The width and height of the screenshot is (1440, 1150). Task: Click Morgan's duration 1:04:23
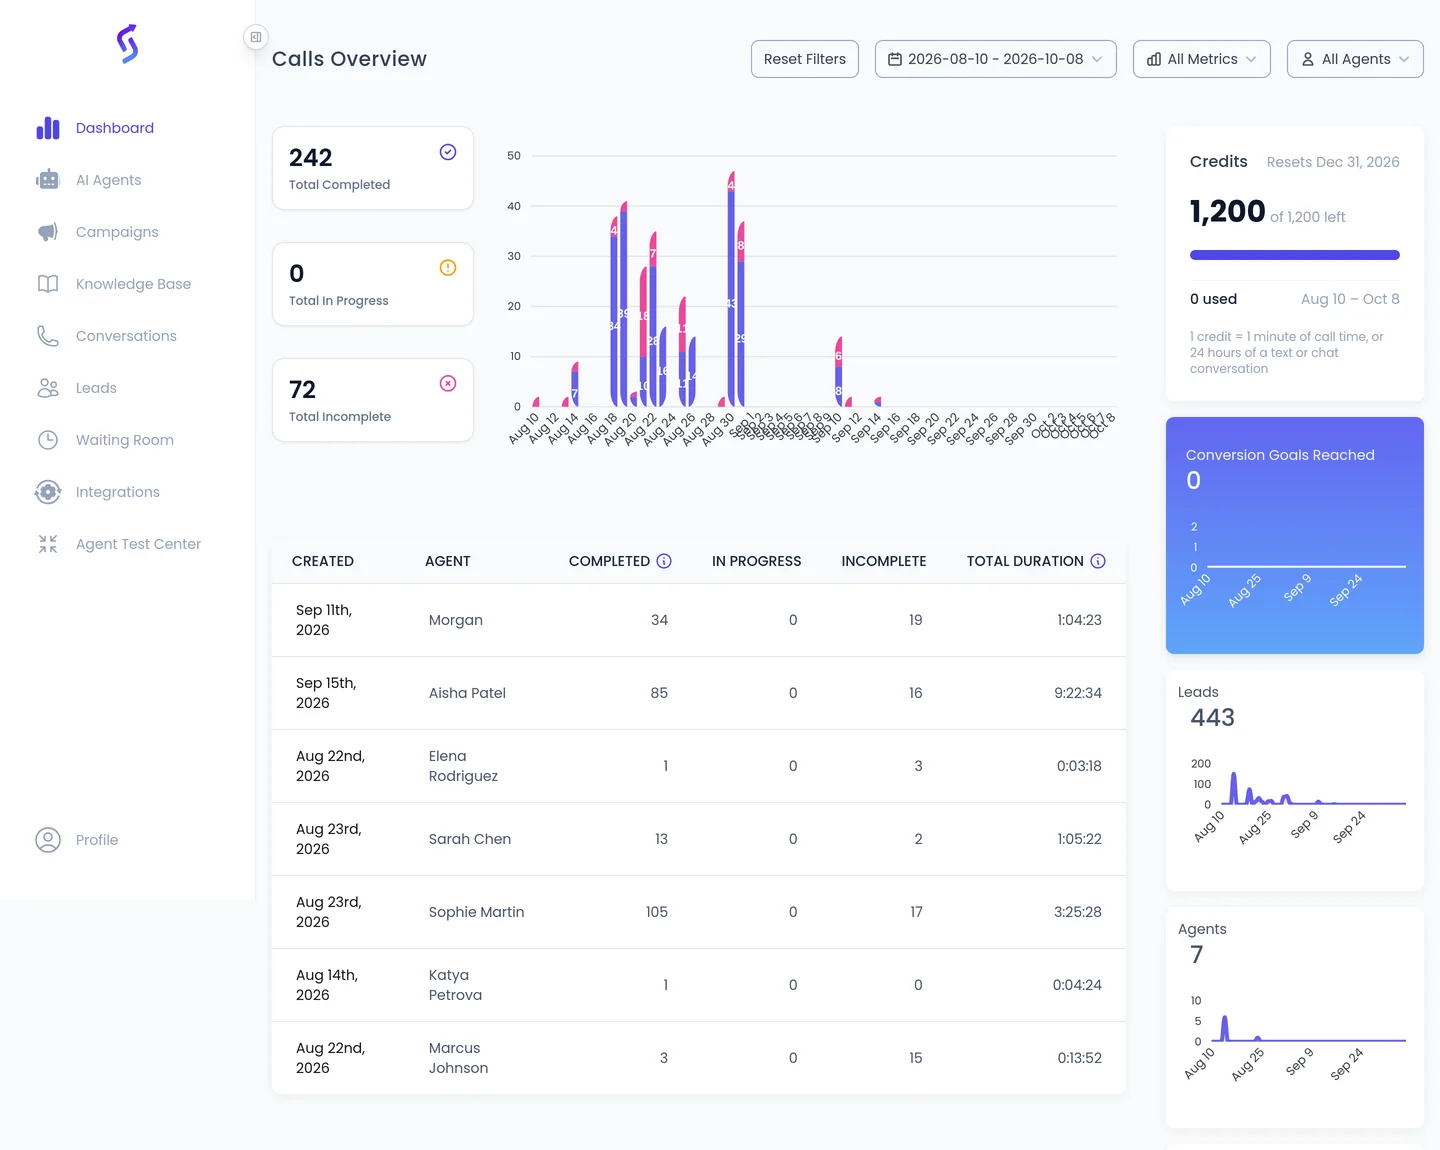[1079, 620]
